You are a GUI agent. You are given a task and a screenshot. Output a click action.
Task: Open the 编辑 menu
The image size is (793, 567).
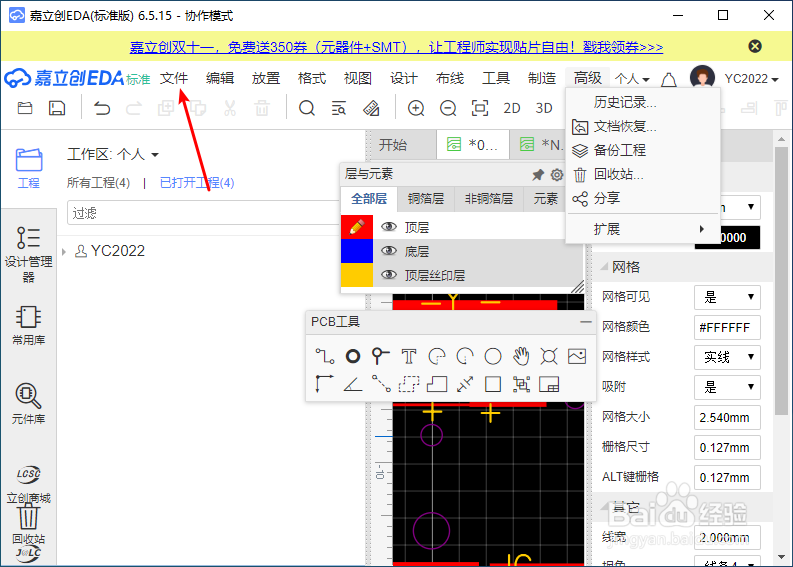220,78
